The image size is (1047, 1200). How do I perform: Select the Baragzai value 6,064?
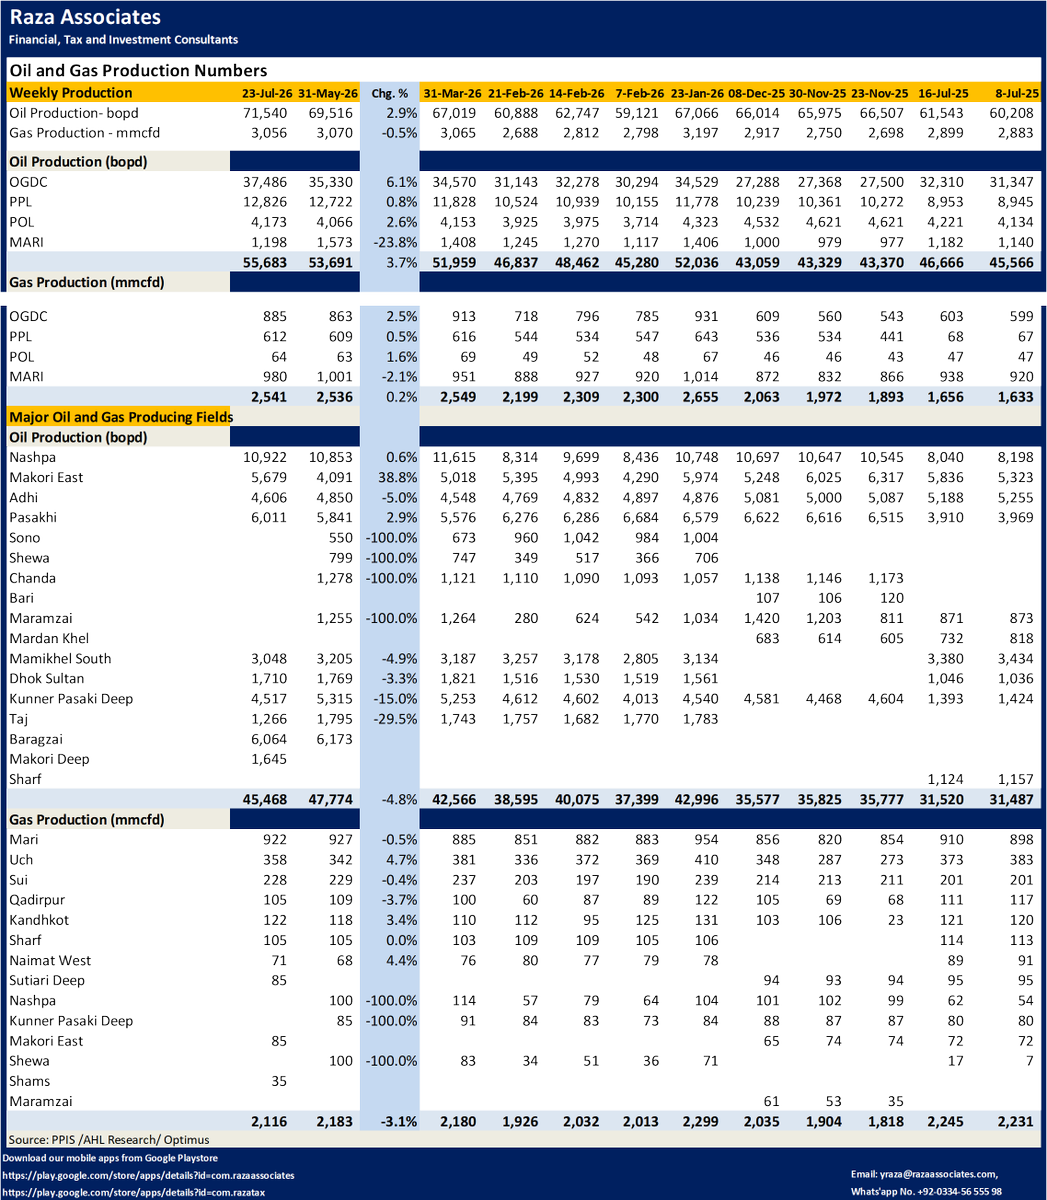point(269,739)
